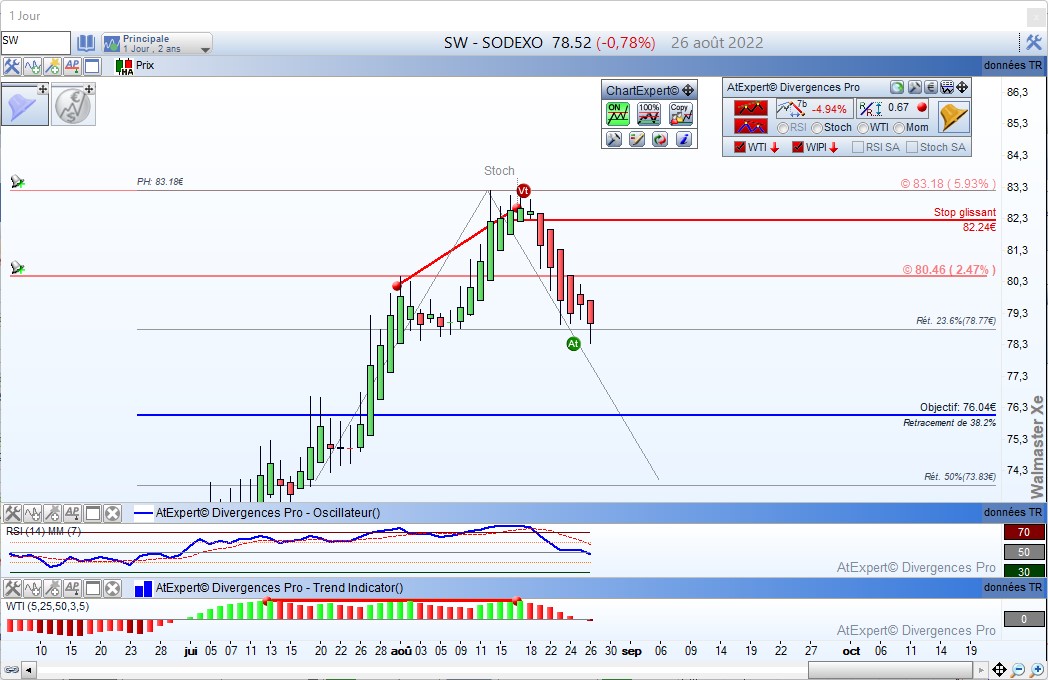Click the green refresh icon in Divergences Pro
This screenshot has width=1048, height=680.
[897, 87]
